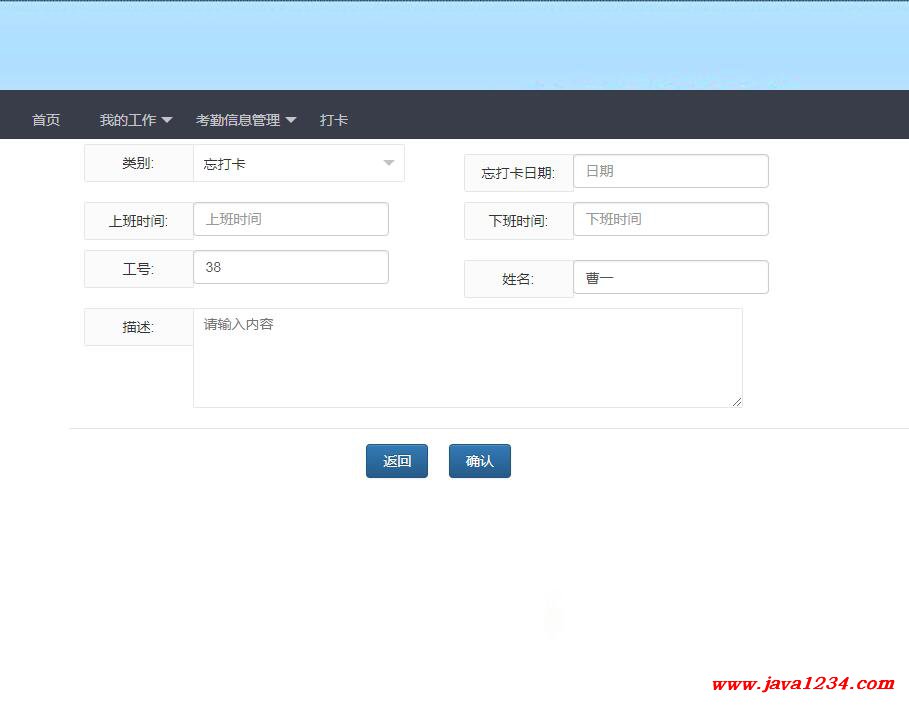The image size is (909, 707).
Task: Click the 忘打卡日期: label
Action: coord(519,173)
